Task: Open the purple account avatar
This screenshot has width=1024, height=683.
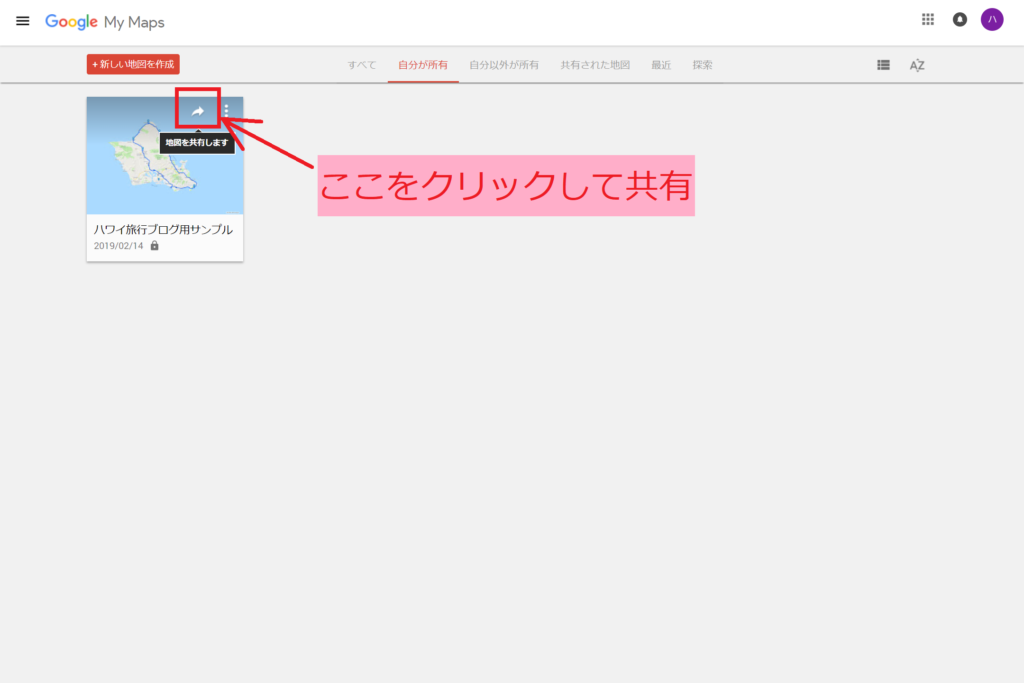Action: coord(991,20)
